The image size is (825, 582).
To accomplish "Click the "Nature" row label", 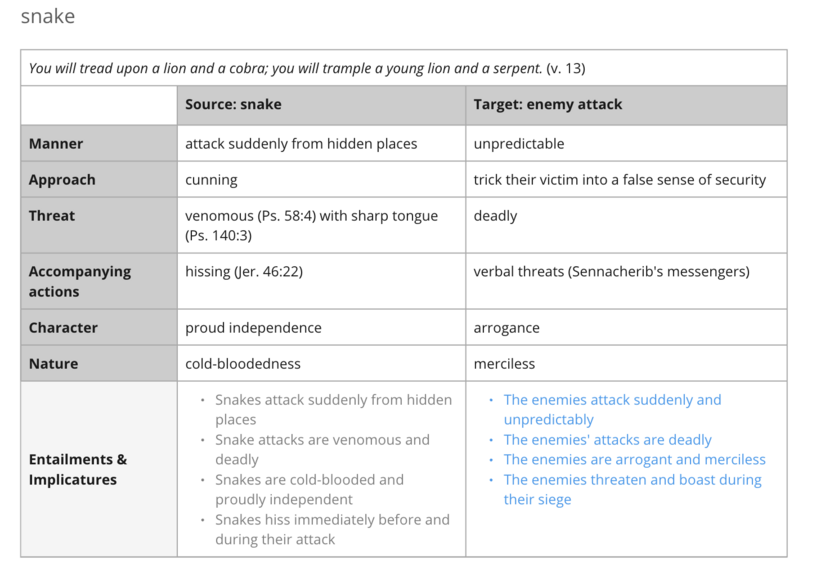I will point(53,364).
